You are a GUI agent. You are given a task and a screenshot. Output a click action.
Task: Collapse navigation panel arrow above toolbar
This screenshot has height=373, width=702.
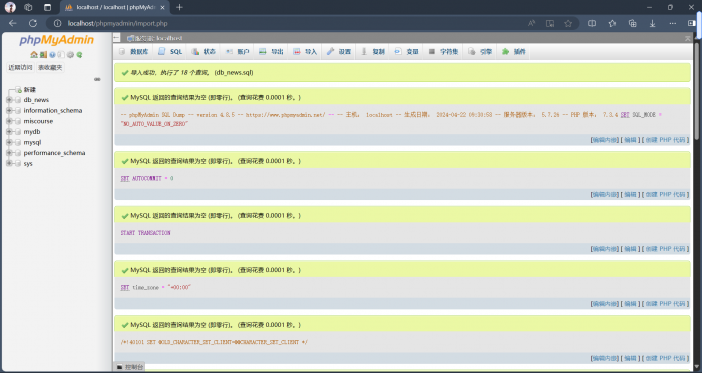[x=116, y=38]
